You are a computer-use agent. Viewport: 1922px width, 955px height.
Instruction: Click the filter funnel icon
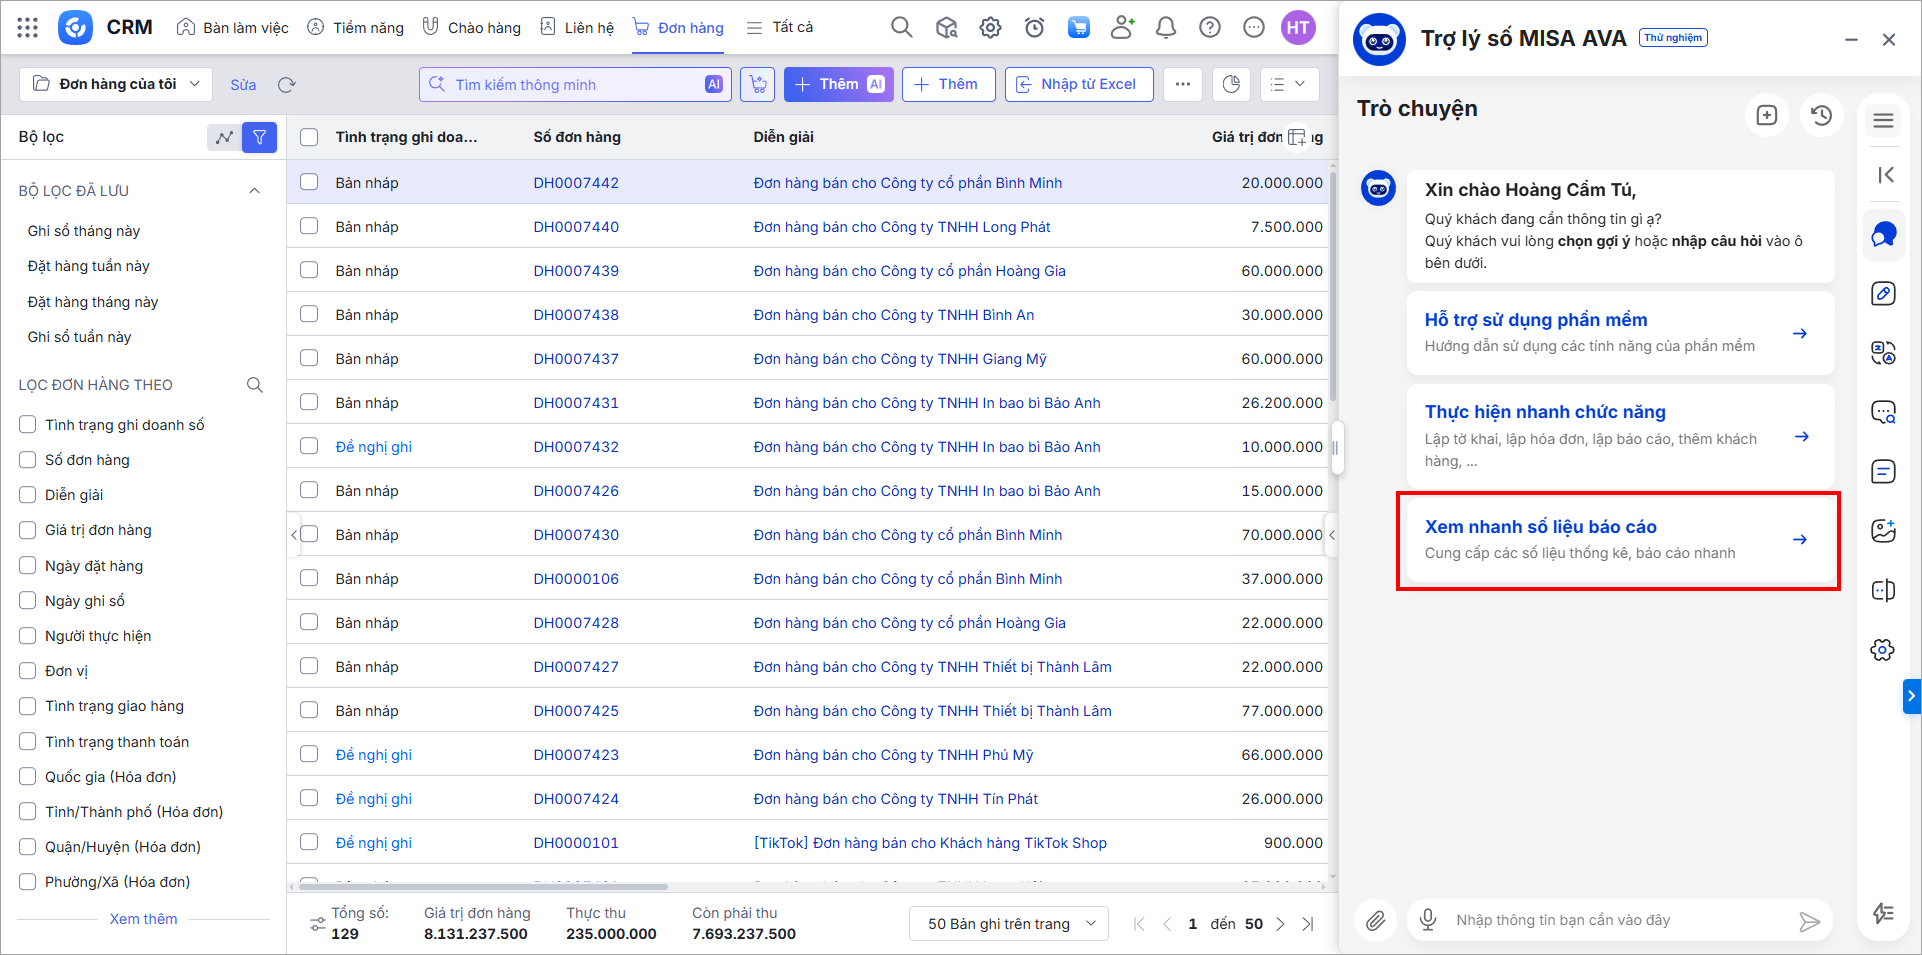259,137
